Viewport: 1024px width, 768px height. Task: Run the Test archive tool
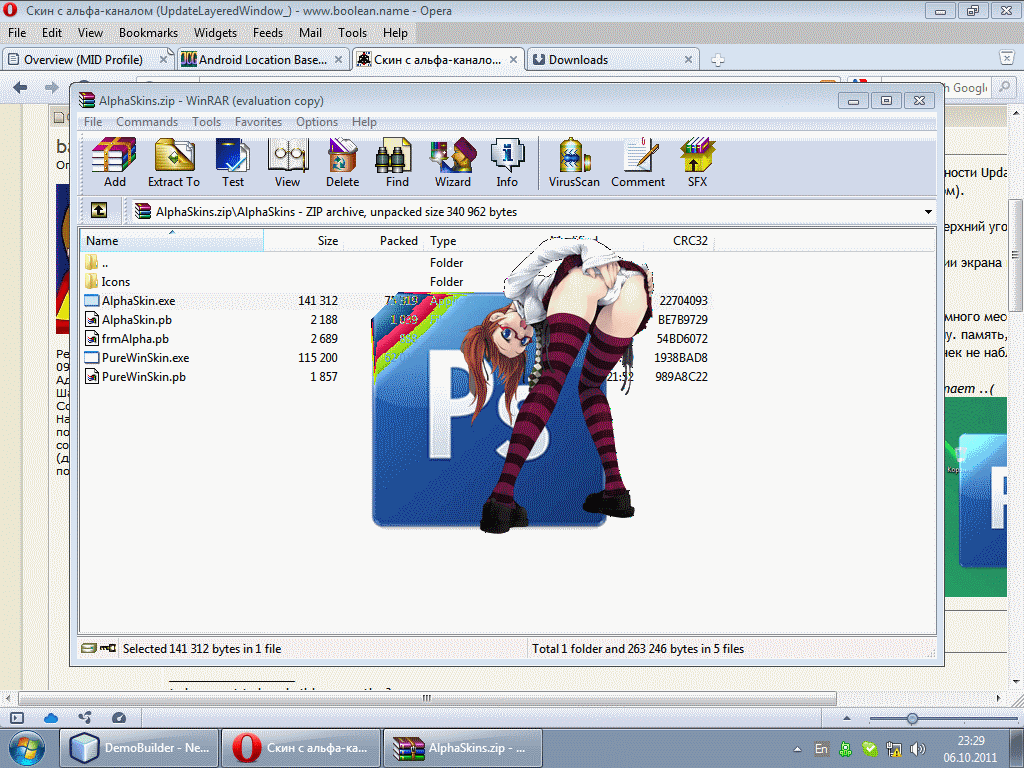tap(233, 163)
